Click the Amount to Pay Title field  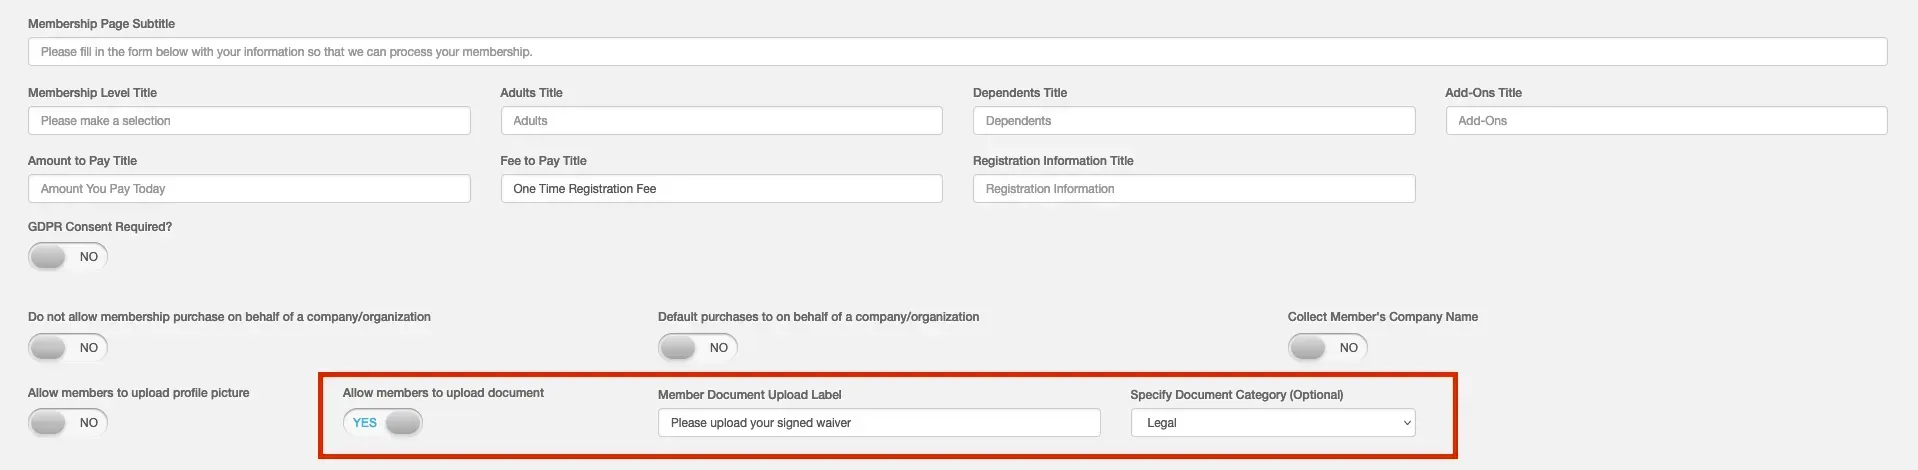[x=249, y=189]
